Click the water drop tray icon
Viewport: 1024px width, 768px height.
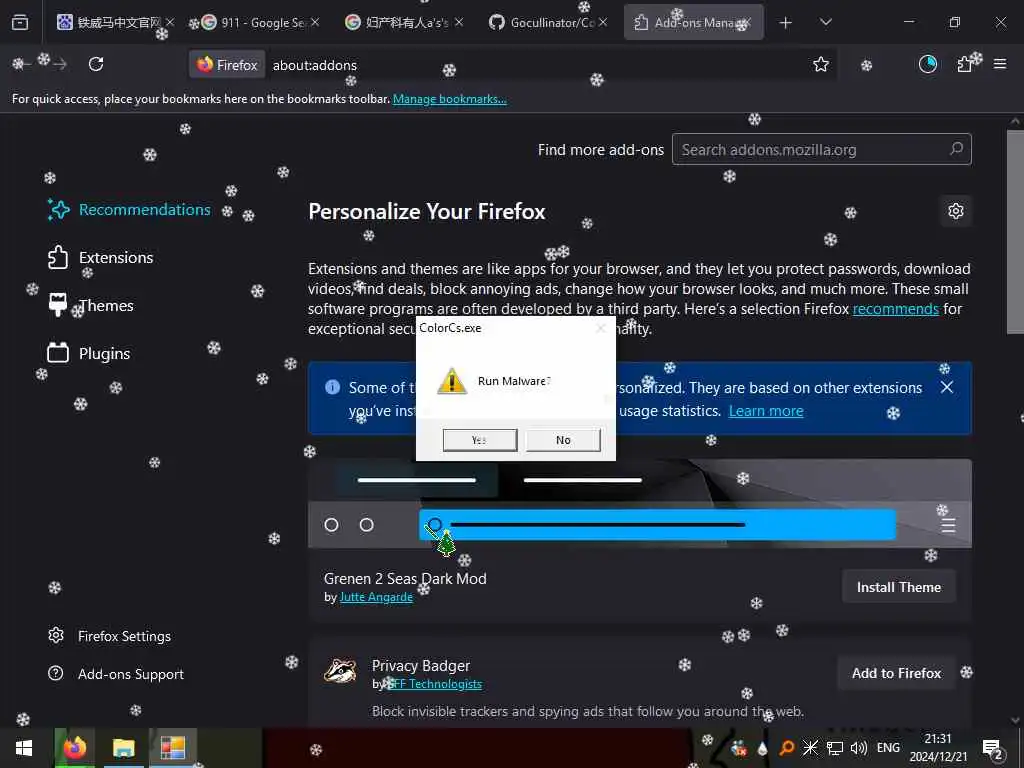tap(762, 748)
